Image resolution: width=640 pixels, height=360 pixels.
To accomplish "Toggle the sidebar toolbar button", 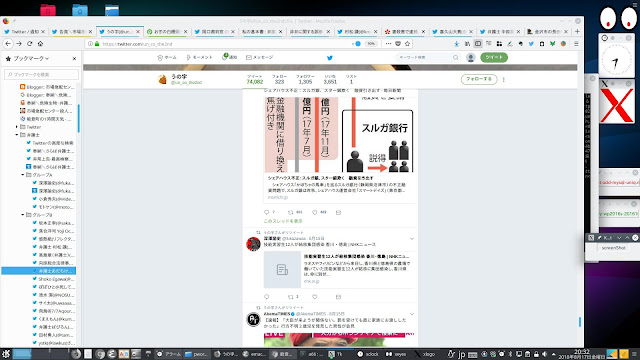I will coord(478,44).
